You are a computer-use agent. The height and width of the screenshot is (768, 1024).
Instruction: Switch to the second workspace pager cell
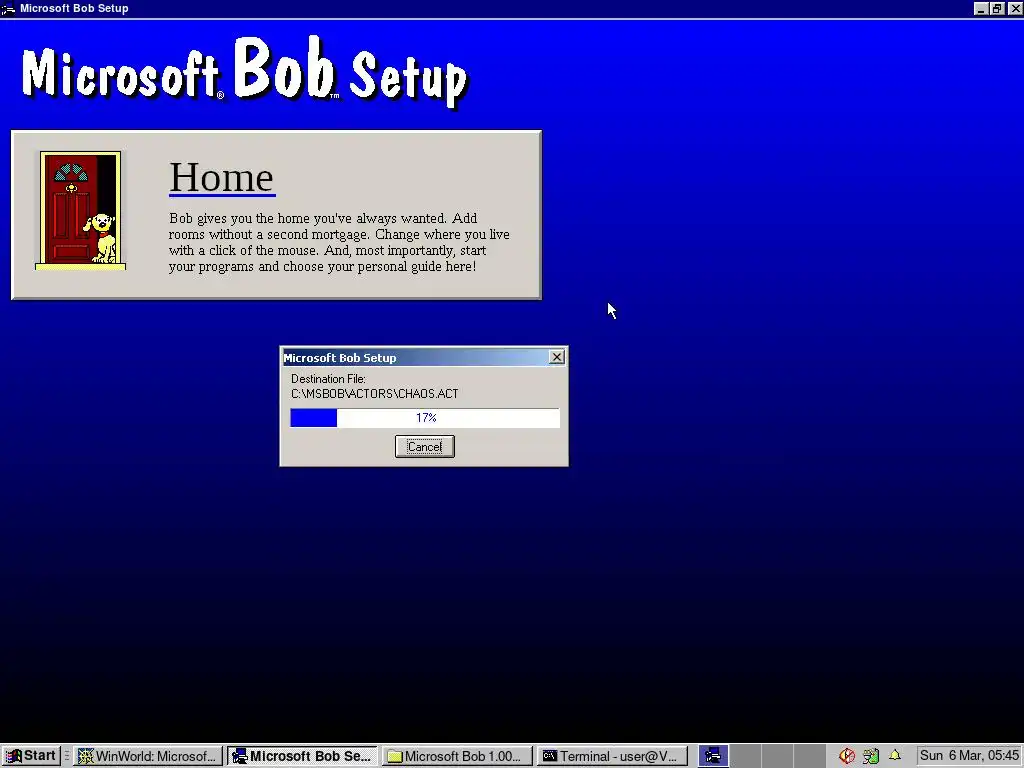pyautogui.click(x=745, y=756)
